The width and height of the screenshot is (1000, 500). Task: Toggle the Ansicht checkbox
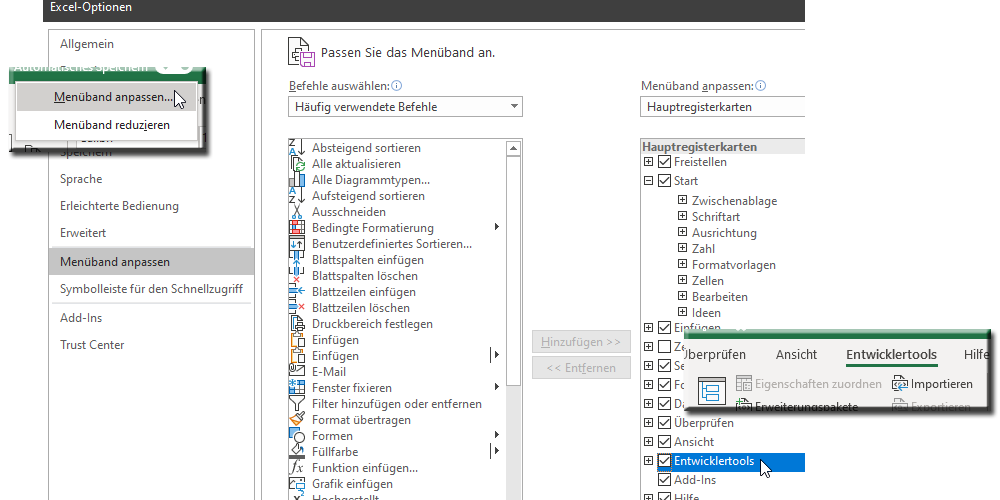[x=664, y=442]
